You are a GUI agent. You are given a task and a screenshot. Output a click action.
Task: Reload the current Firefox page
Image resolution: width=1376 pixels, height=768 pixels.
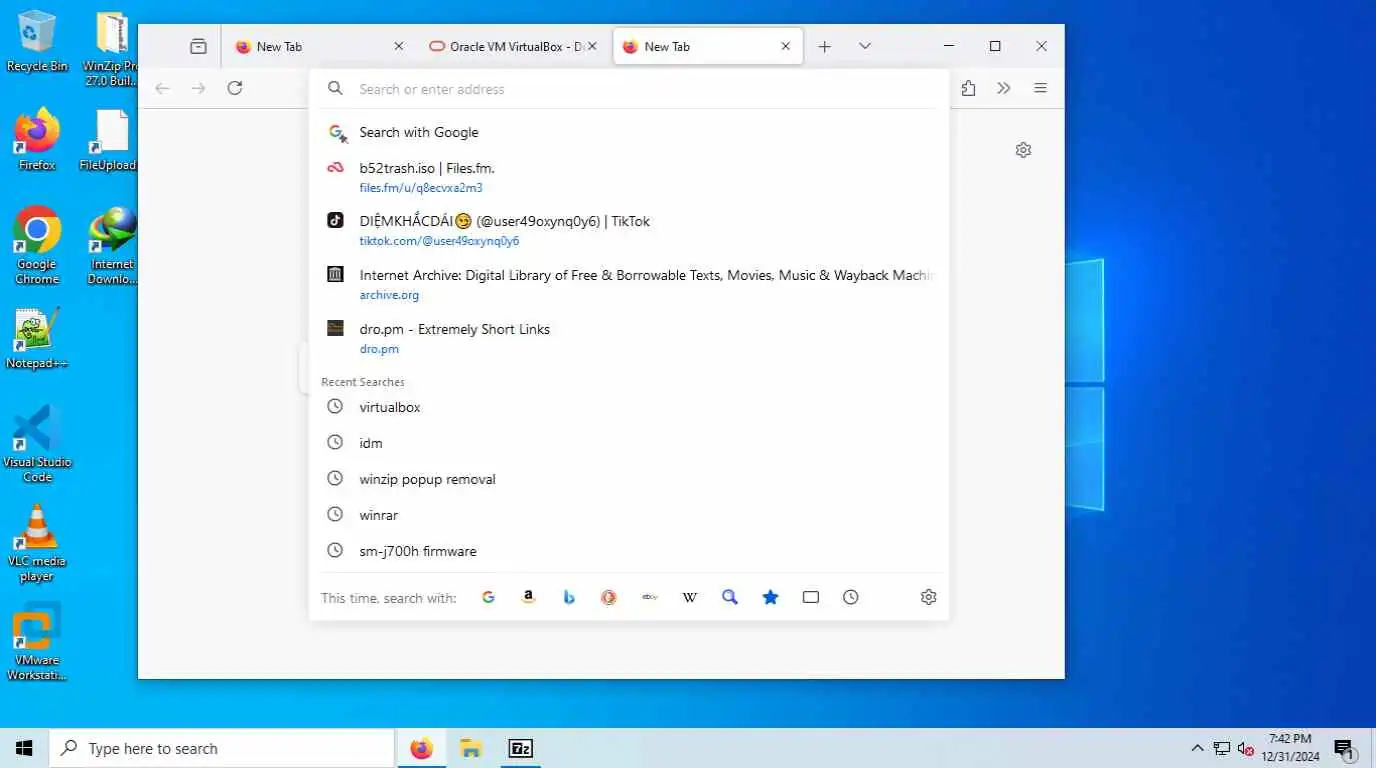(235, 88)
